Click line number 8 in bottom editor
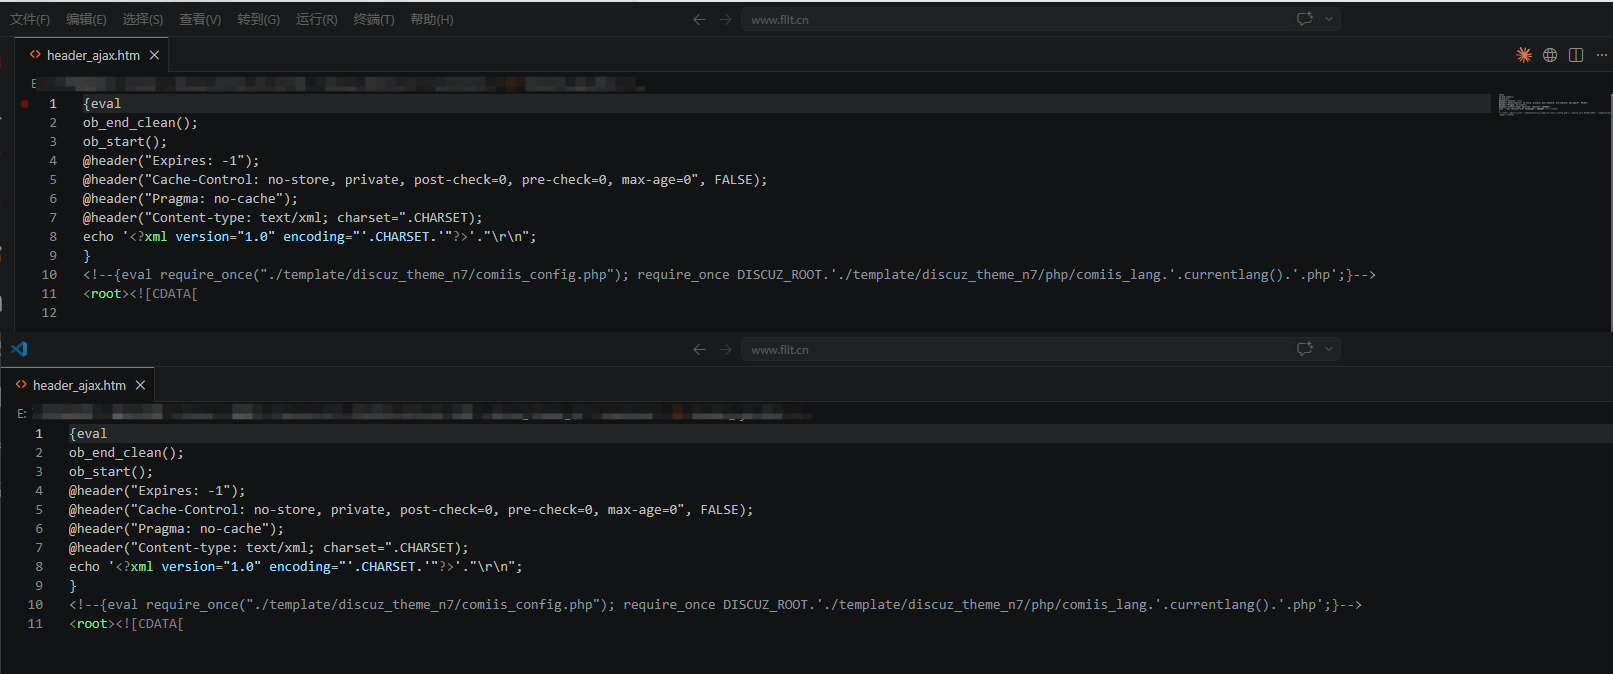1613x674 pixels. coord(39,567)
